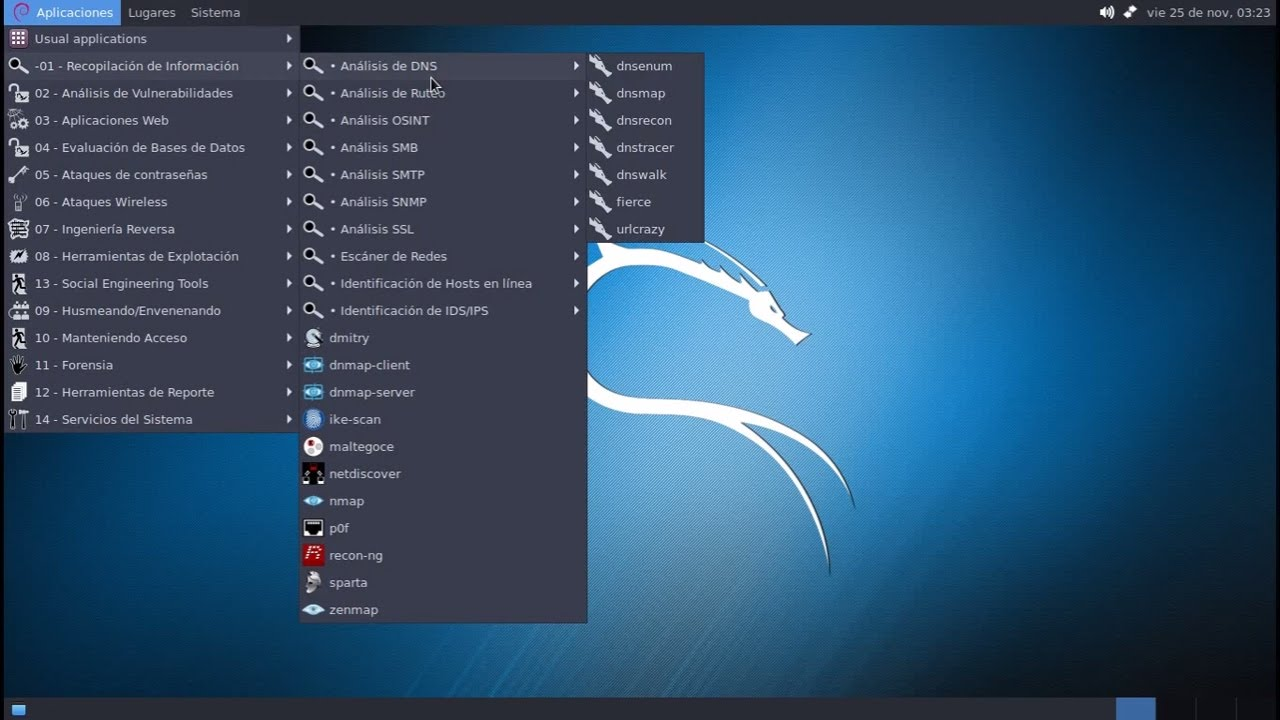Click the Ataques Wireless antenna icon
This screenshot has height=720, width=1280.
pos(18,202)
